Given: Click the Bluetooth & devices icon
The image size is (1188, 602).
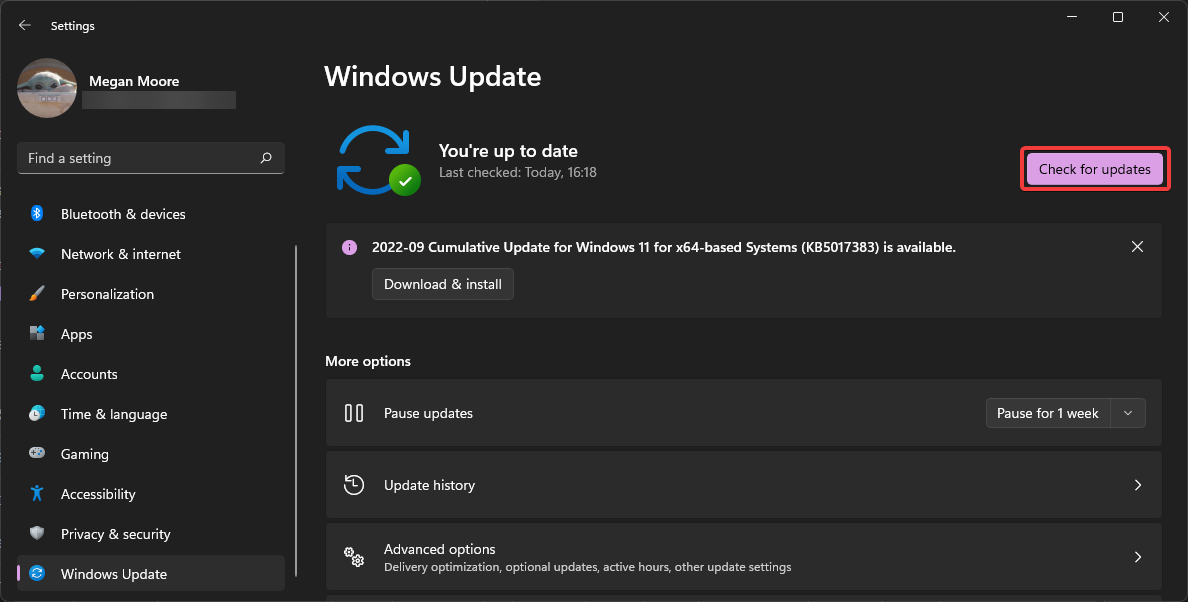Looking at the screenshot, I should pos(37,214).
